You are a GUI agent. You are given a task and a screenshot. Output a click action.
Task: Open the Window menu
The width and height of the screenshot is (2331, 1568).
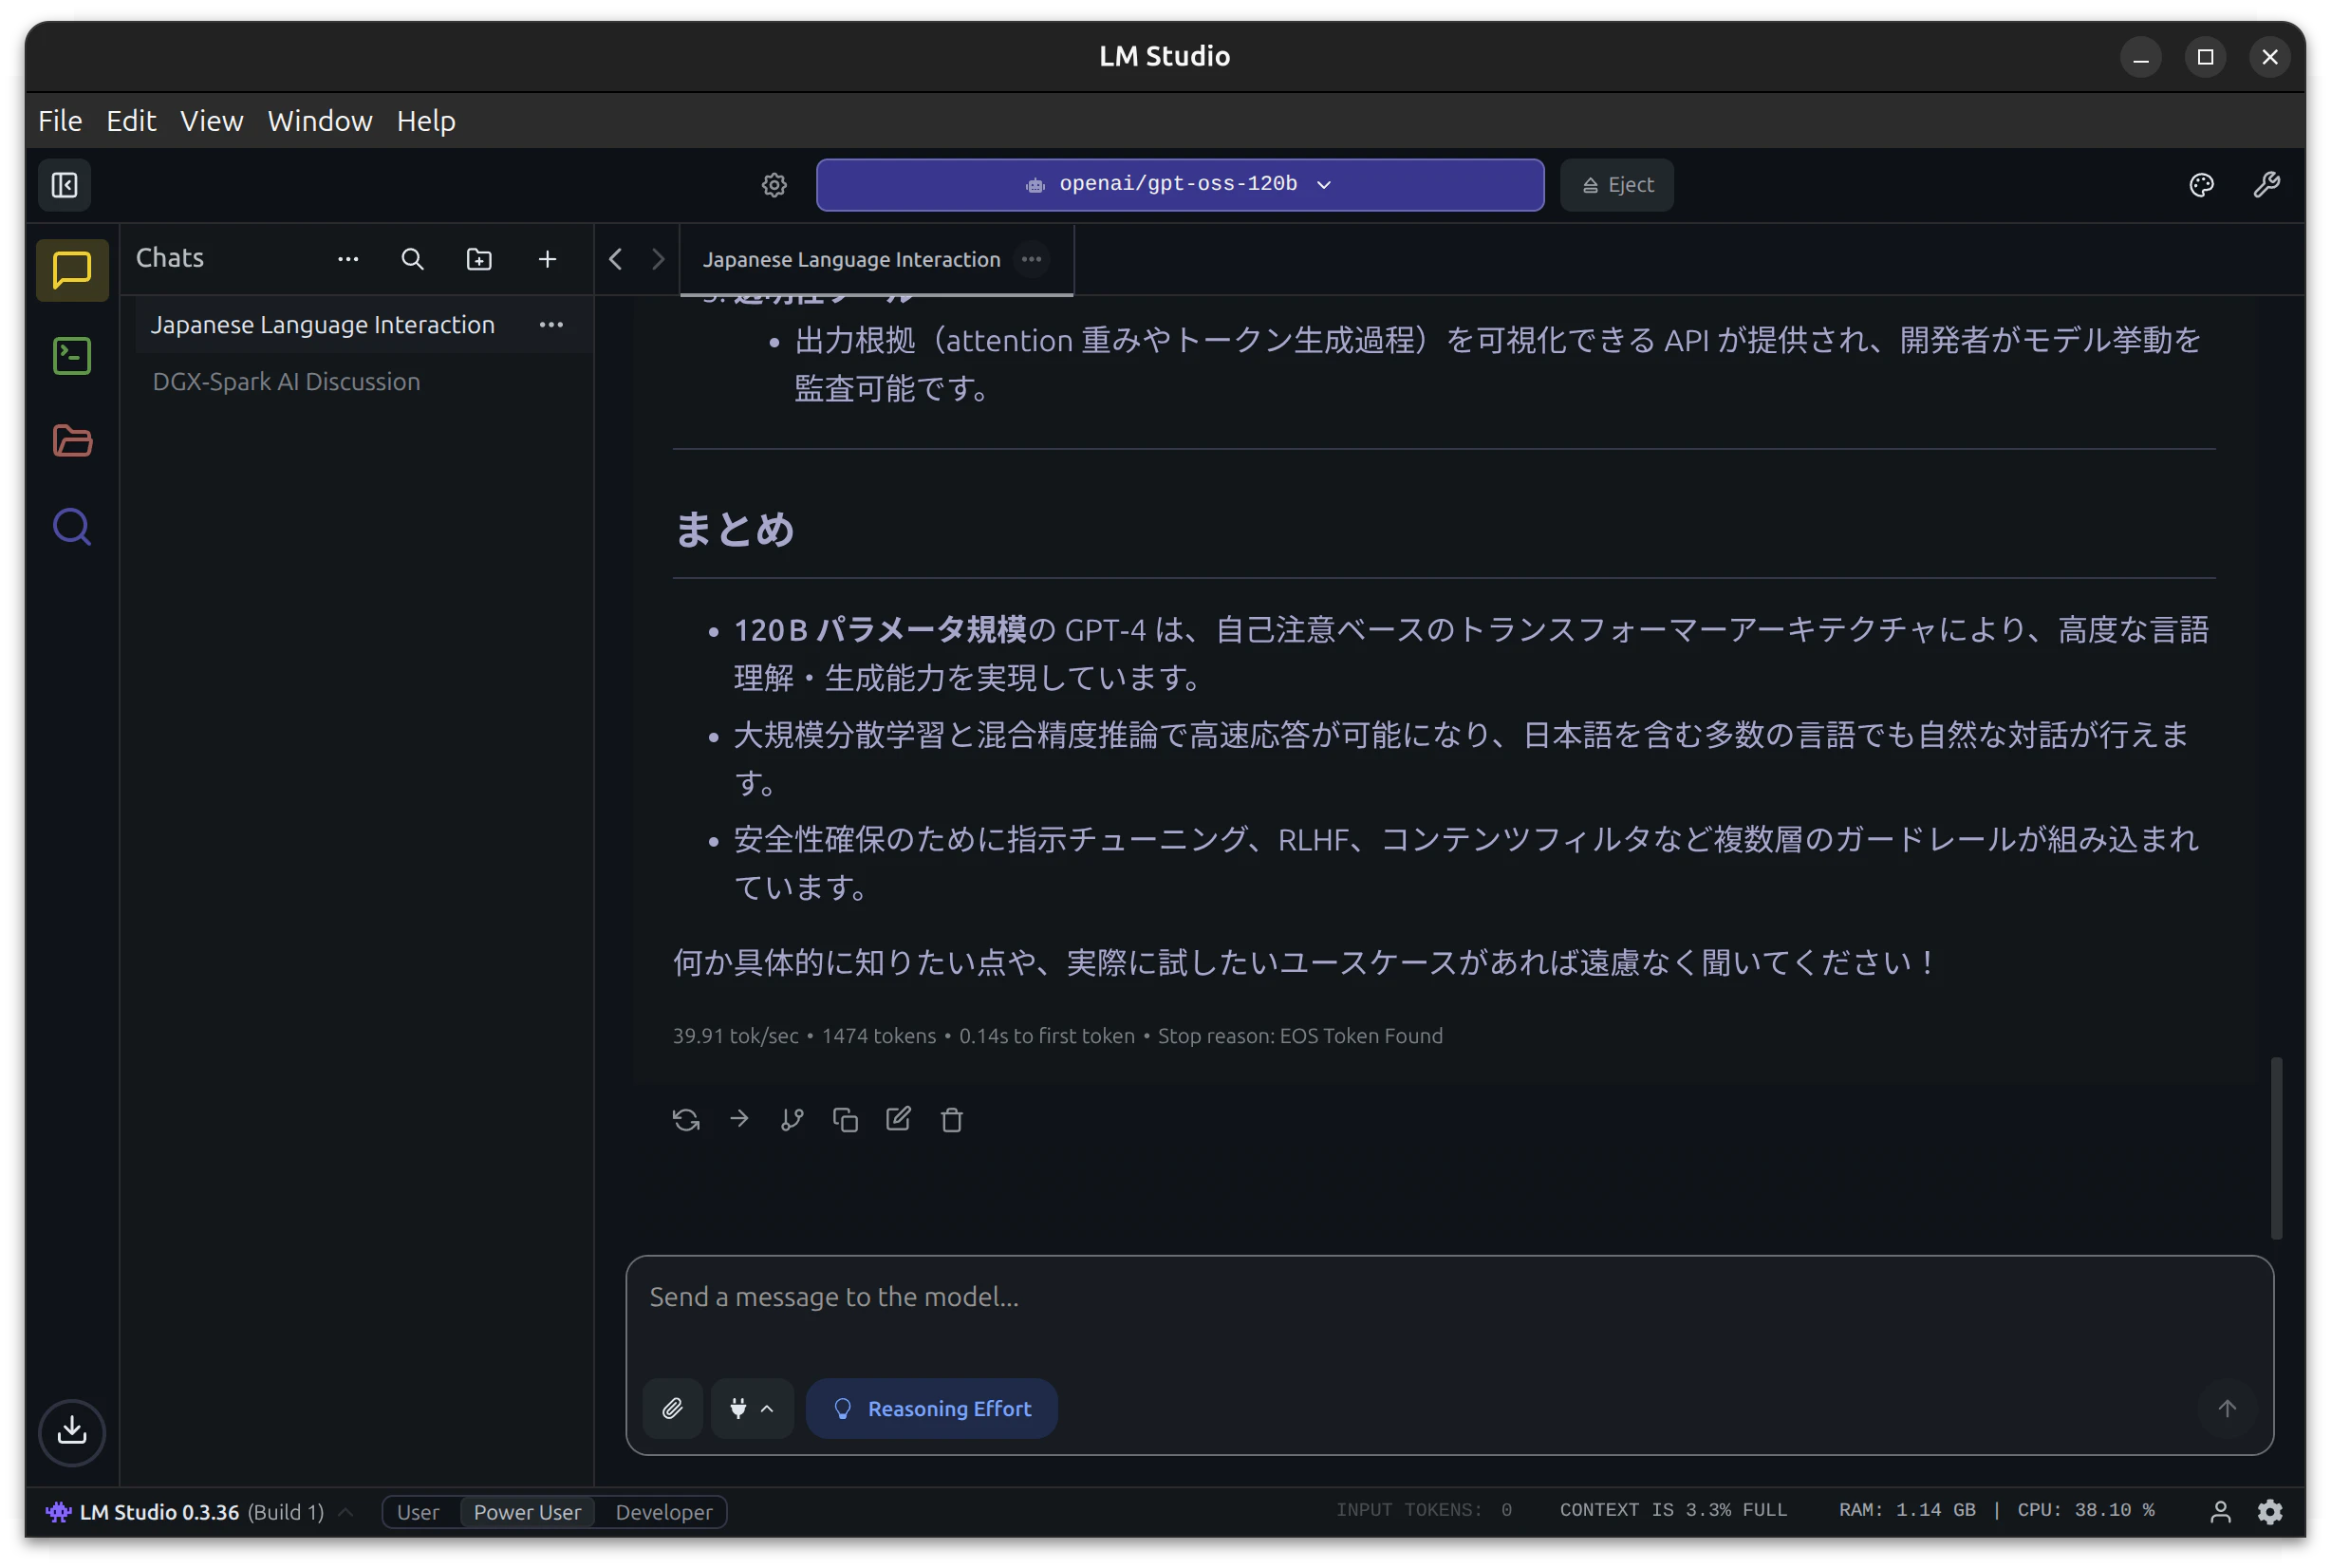point(320,121)
